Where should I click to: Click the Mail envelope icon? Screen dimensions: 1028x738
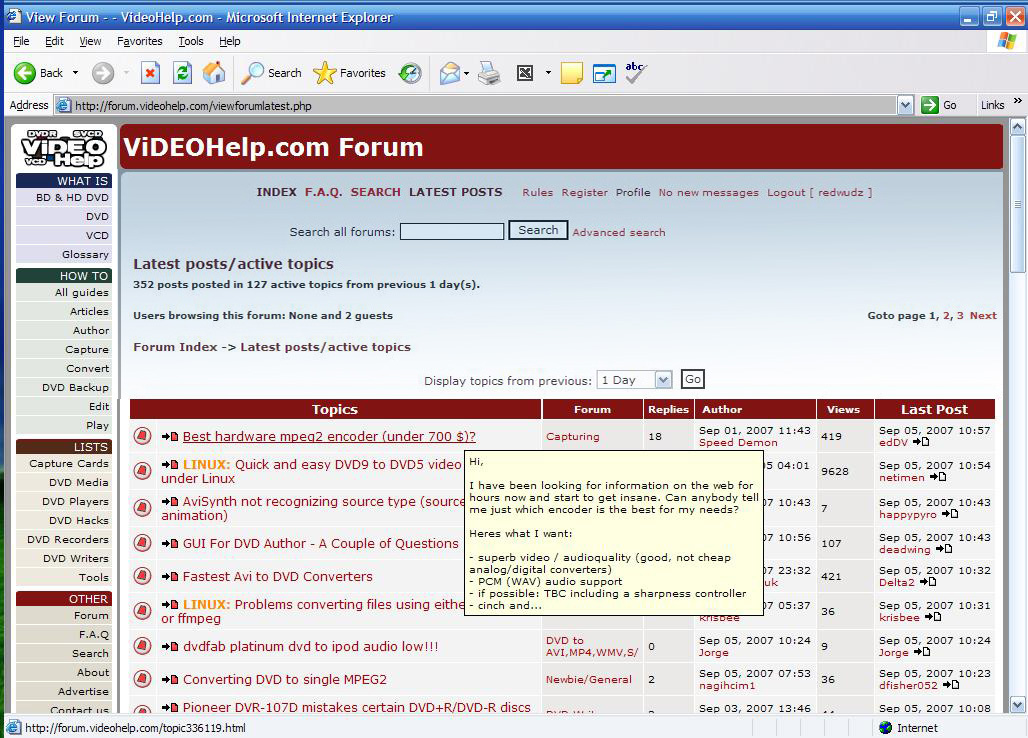[450, 73]
